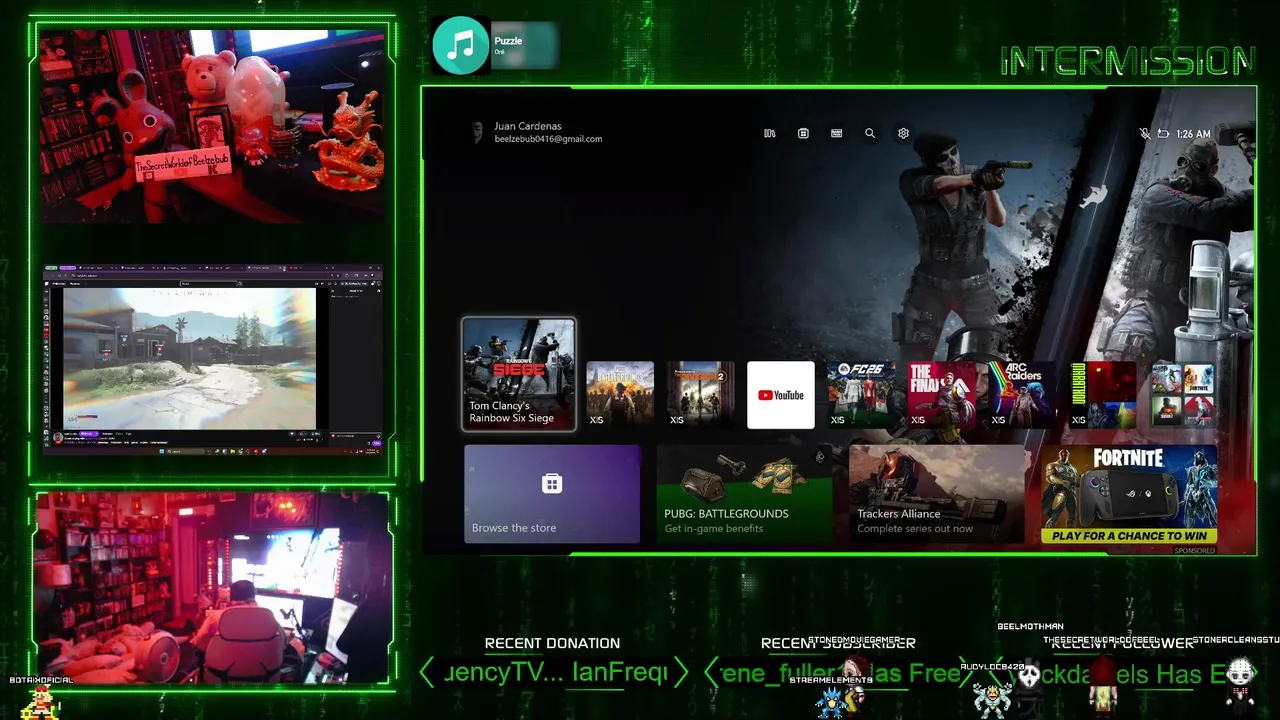Select the Juan Cardenas profile avatar
This screenshot has width=1280, height=720.
click(478, 132)
